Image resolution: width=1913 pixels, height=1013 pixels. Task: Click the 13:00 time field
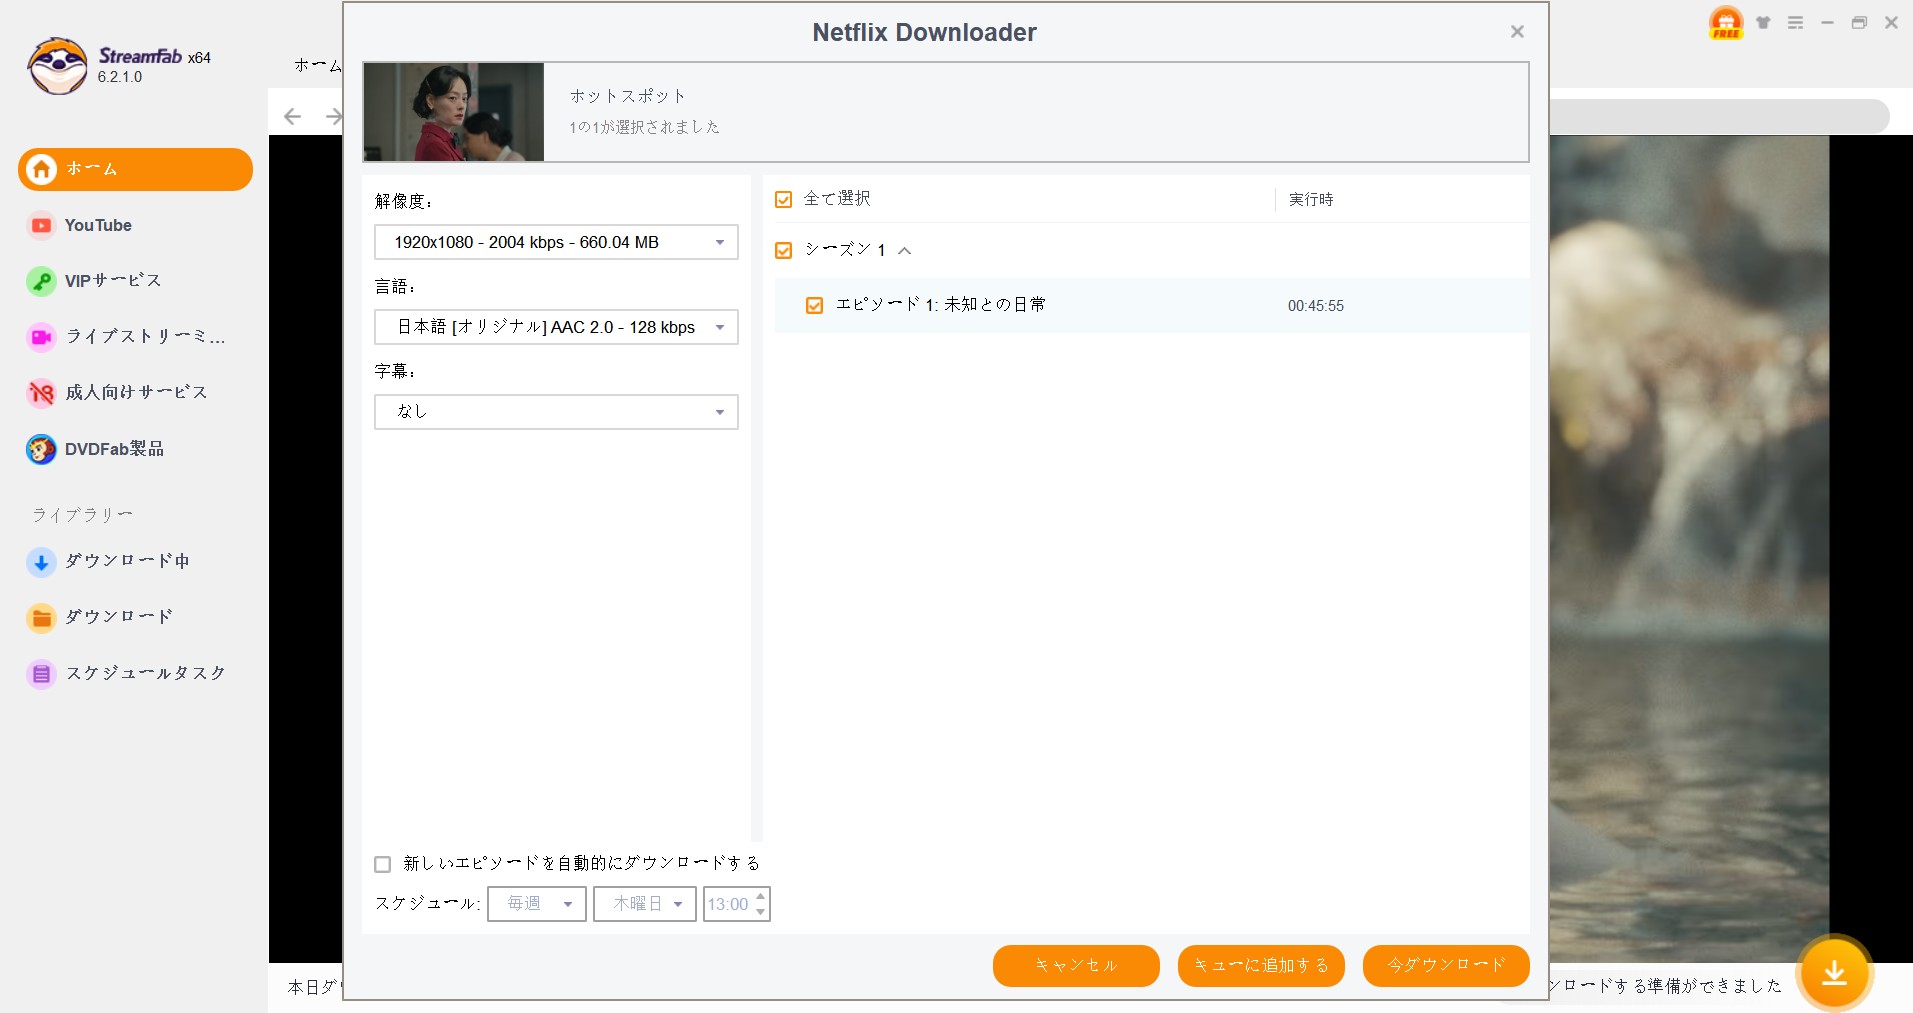click(728, 904)
